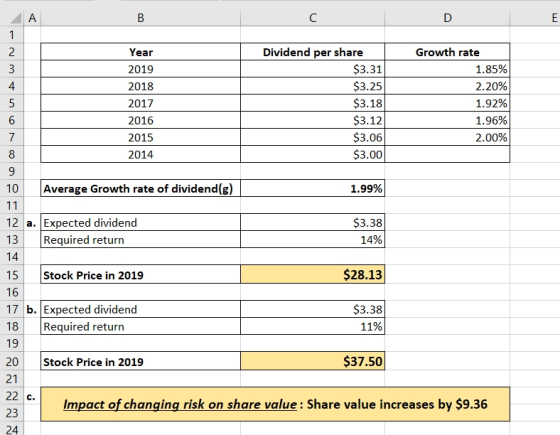Viewport: 560px width, 435px height.
Task: Select the cell containing 2019
Action: pos(141,69)
